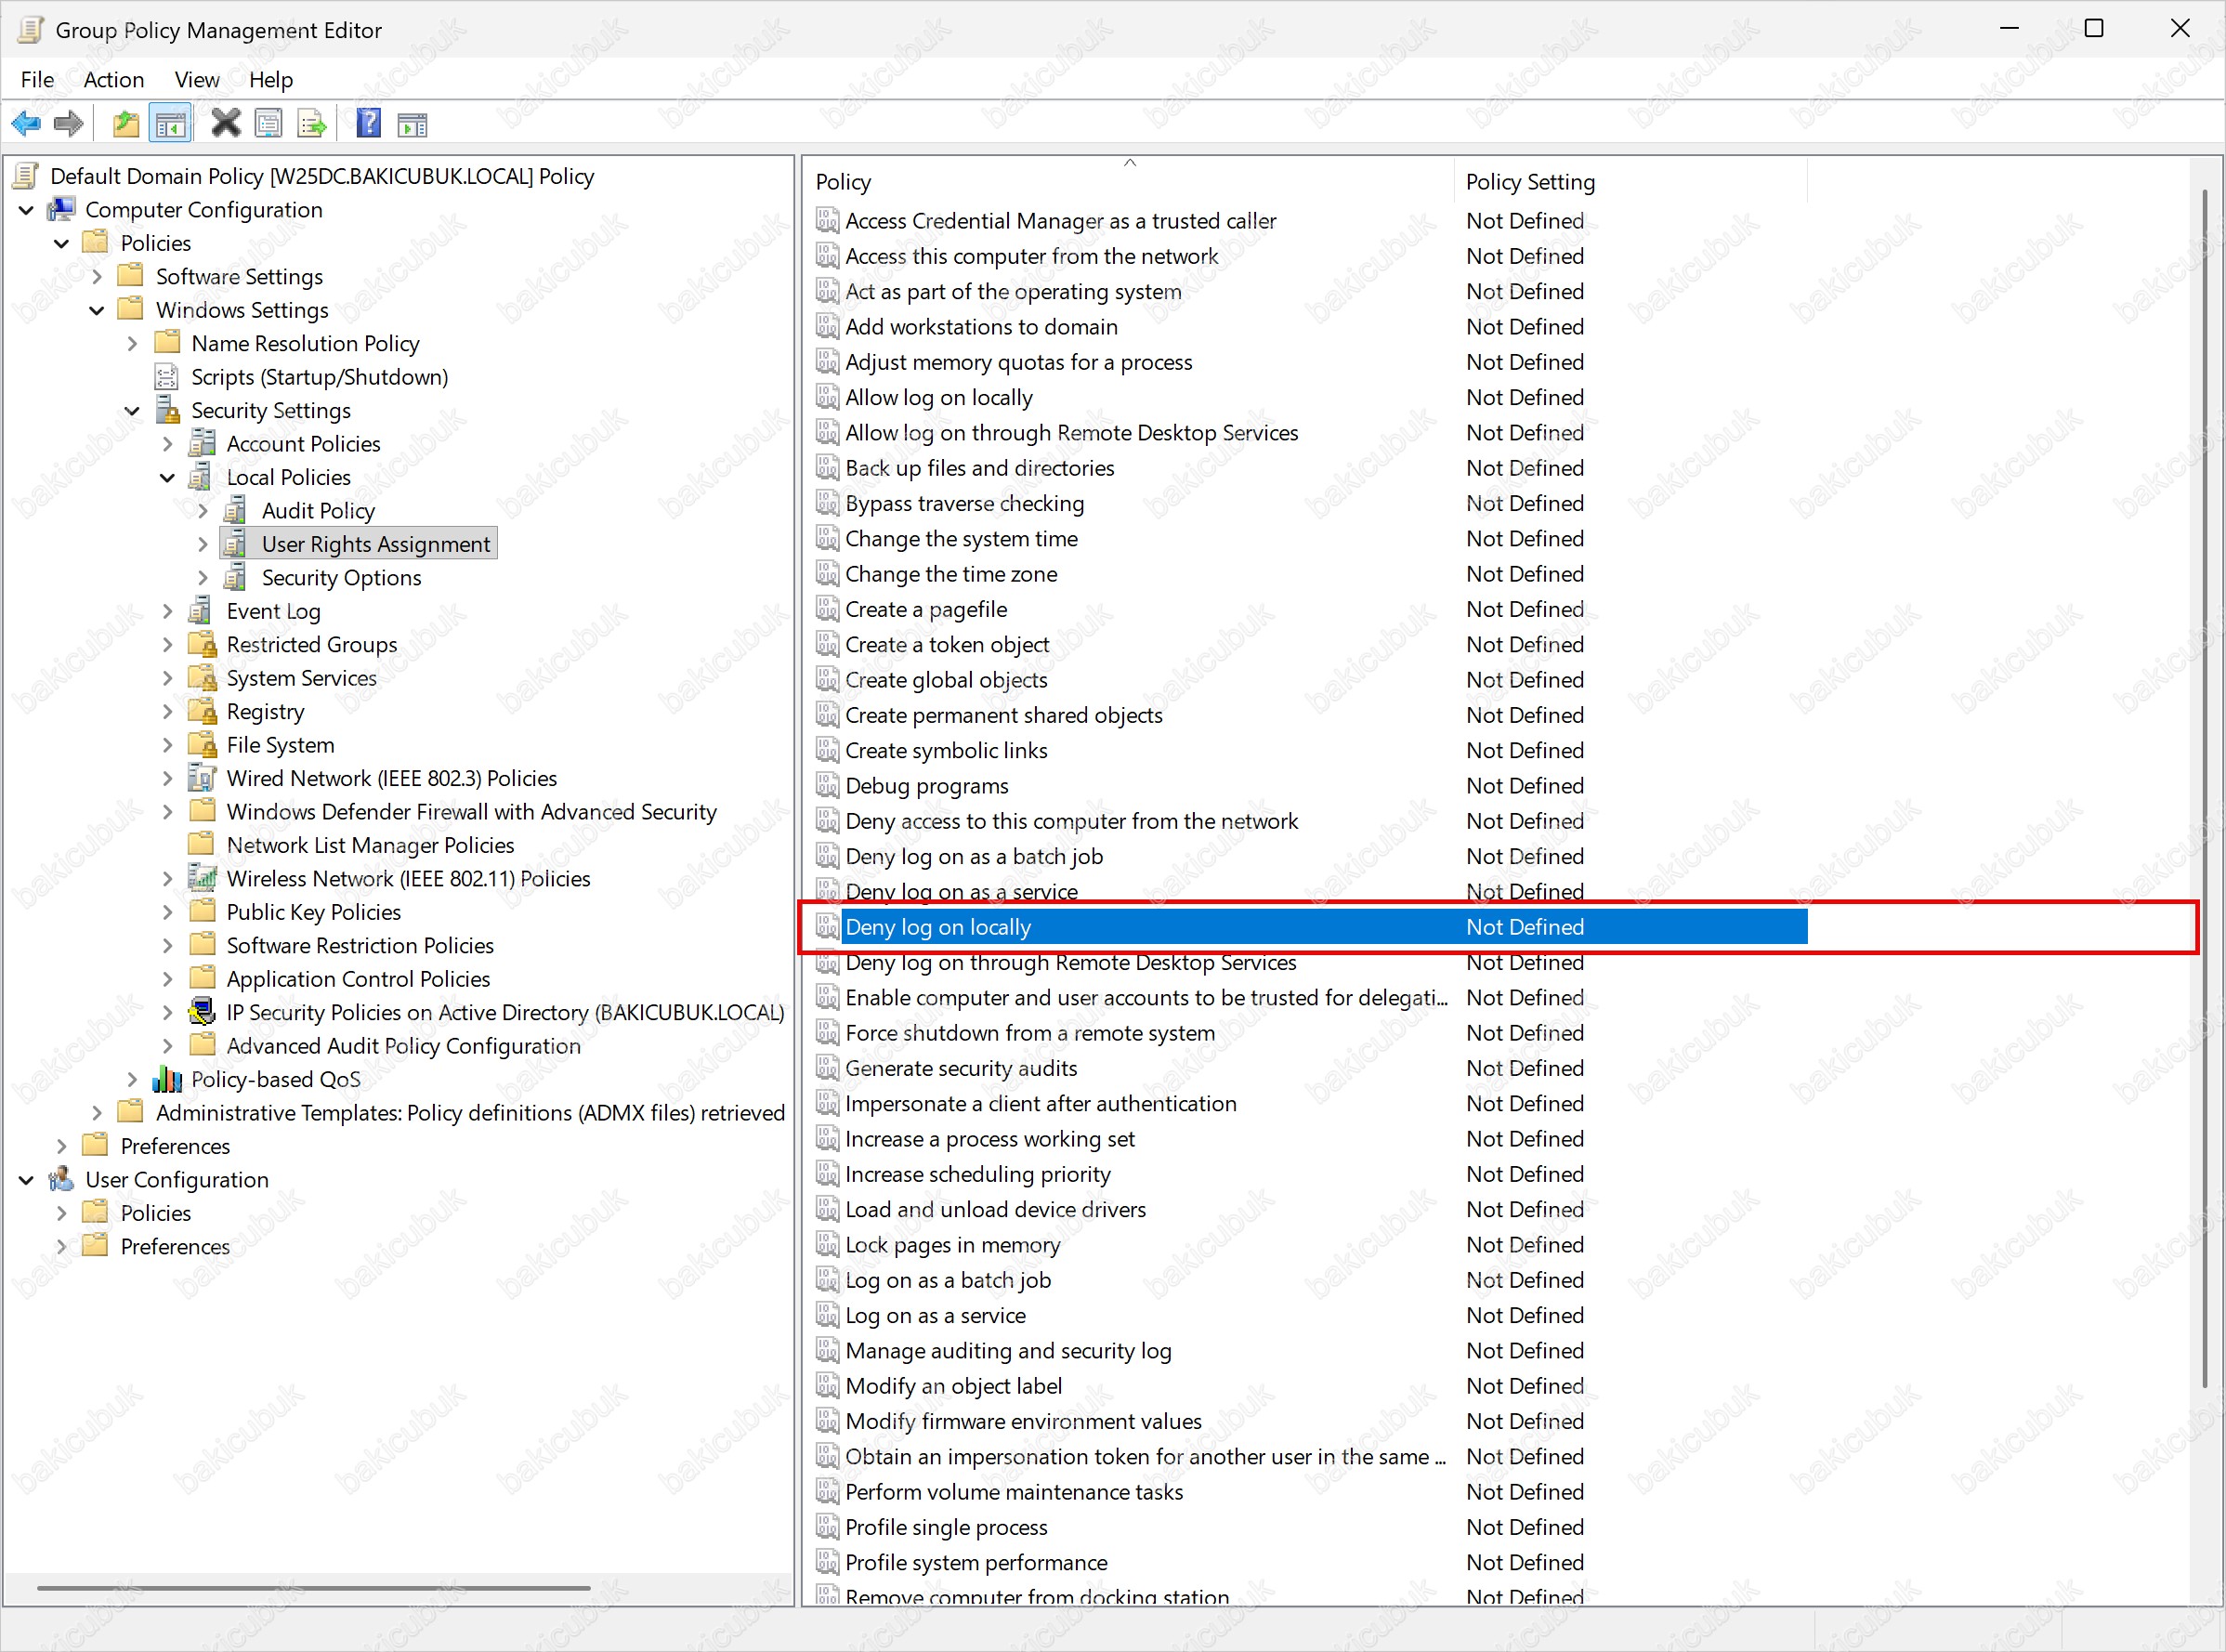The image size is (2226, 1652).
Task: Click the Group Policy Management Editor title icon
Action: click(x=30, y=29)
